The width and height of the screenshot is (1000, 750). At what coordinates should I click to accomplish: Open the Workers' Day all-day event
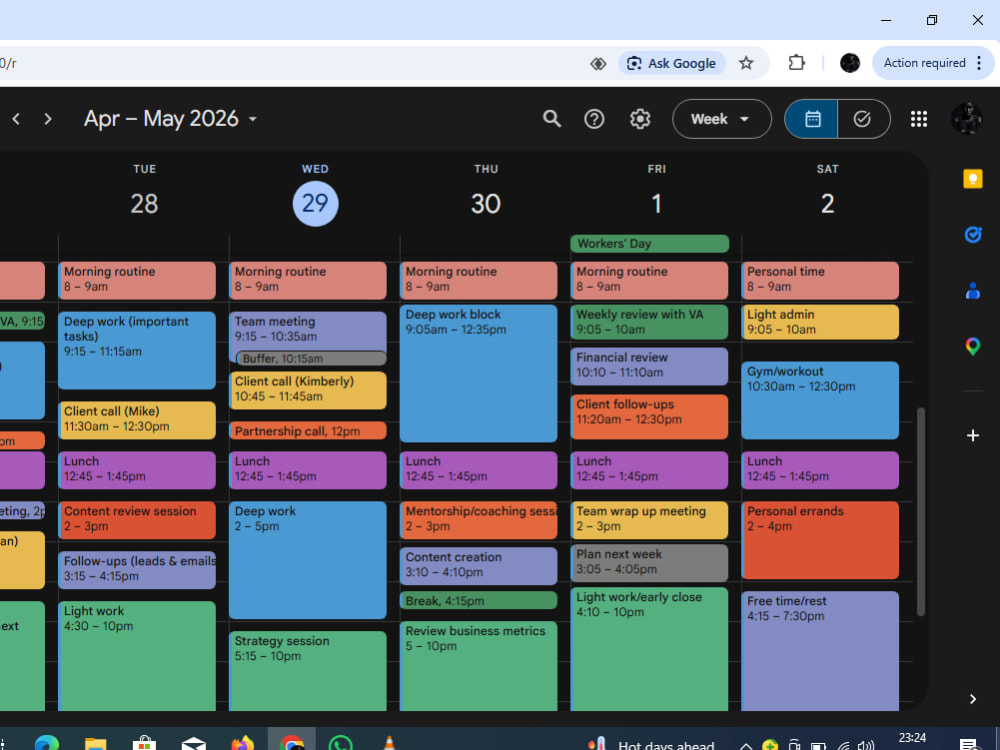point(649,244)
